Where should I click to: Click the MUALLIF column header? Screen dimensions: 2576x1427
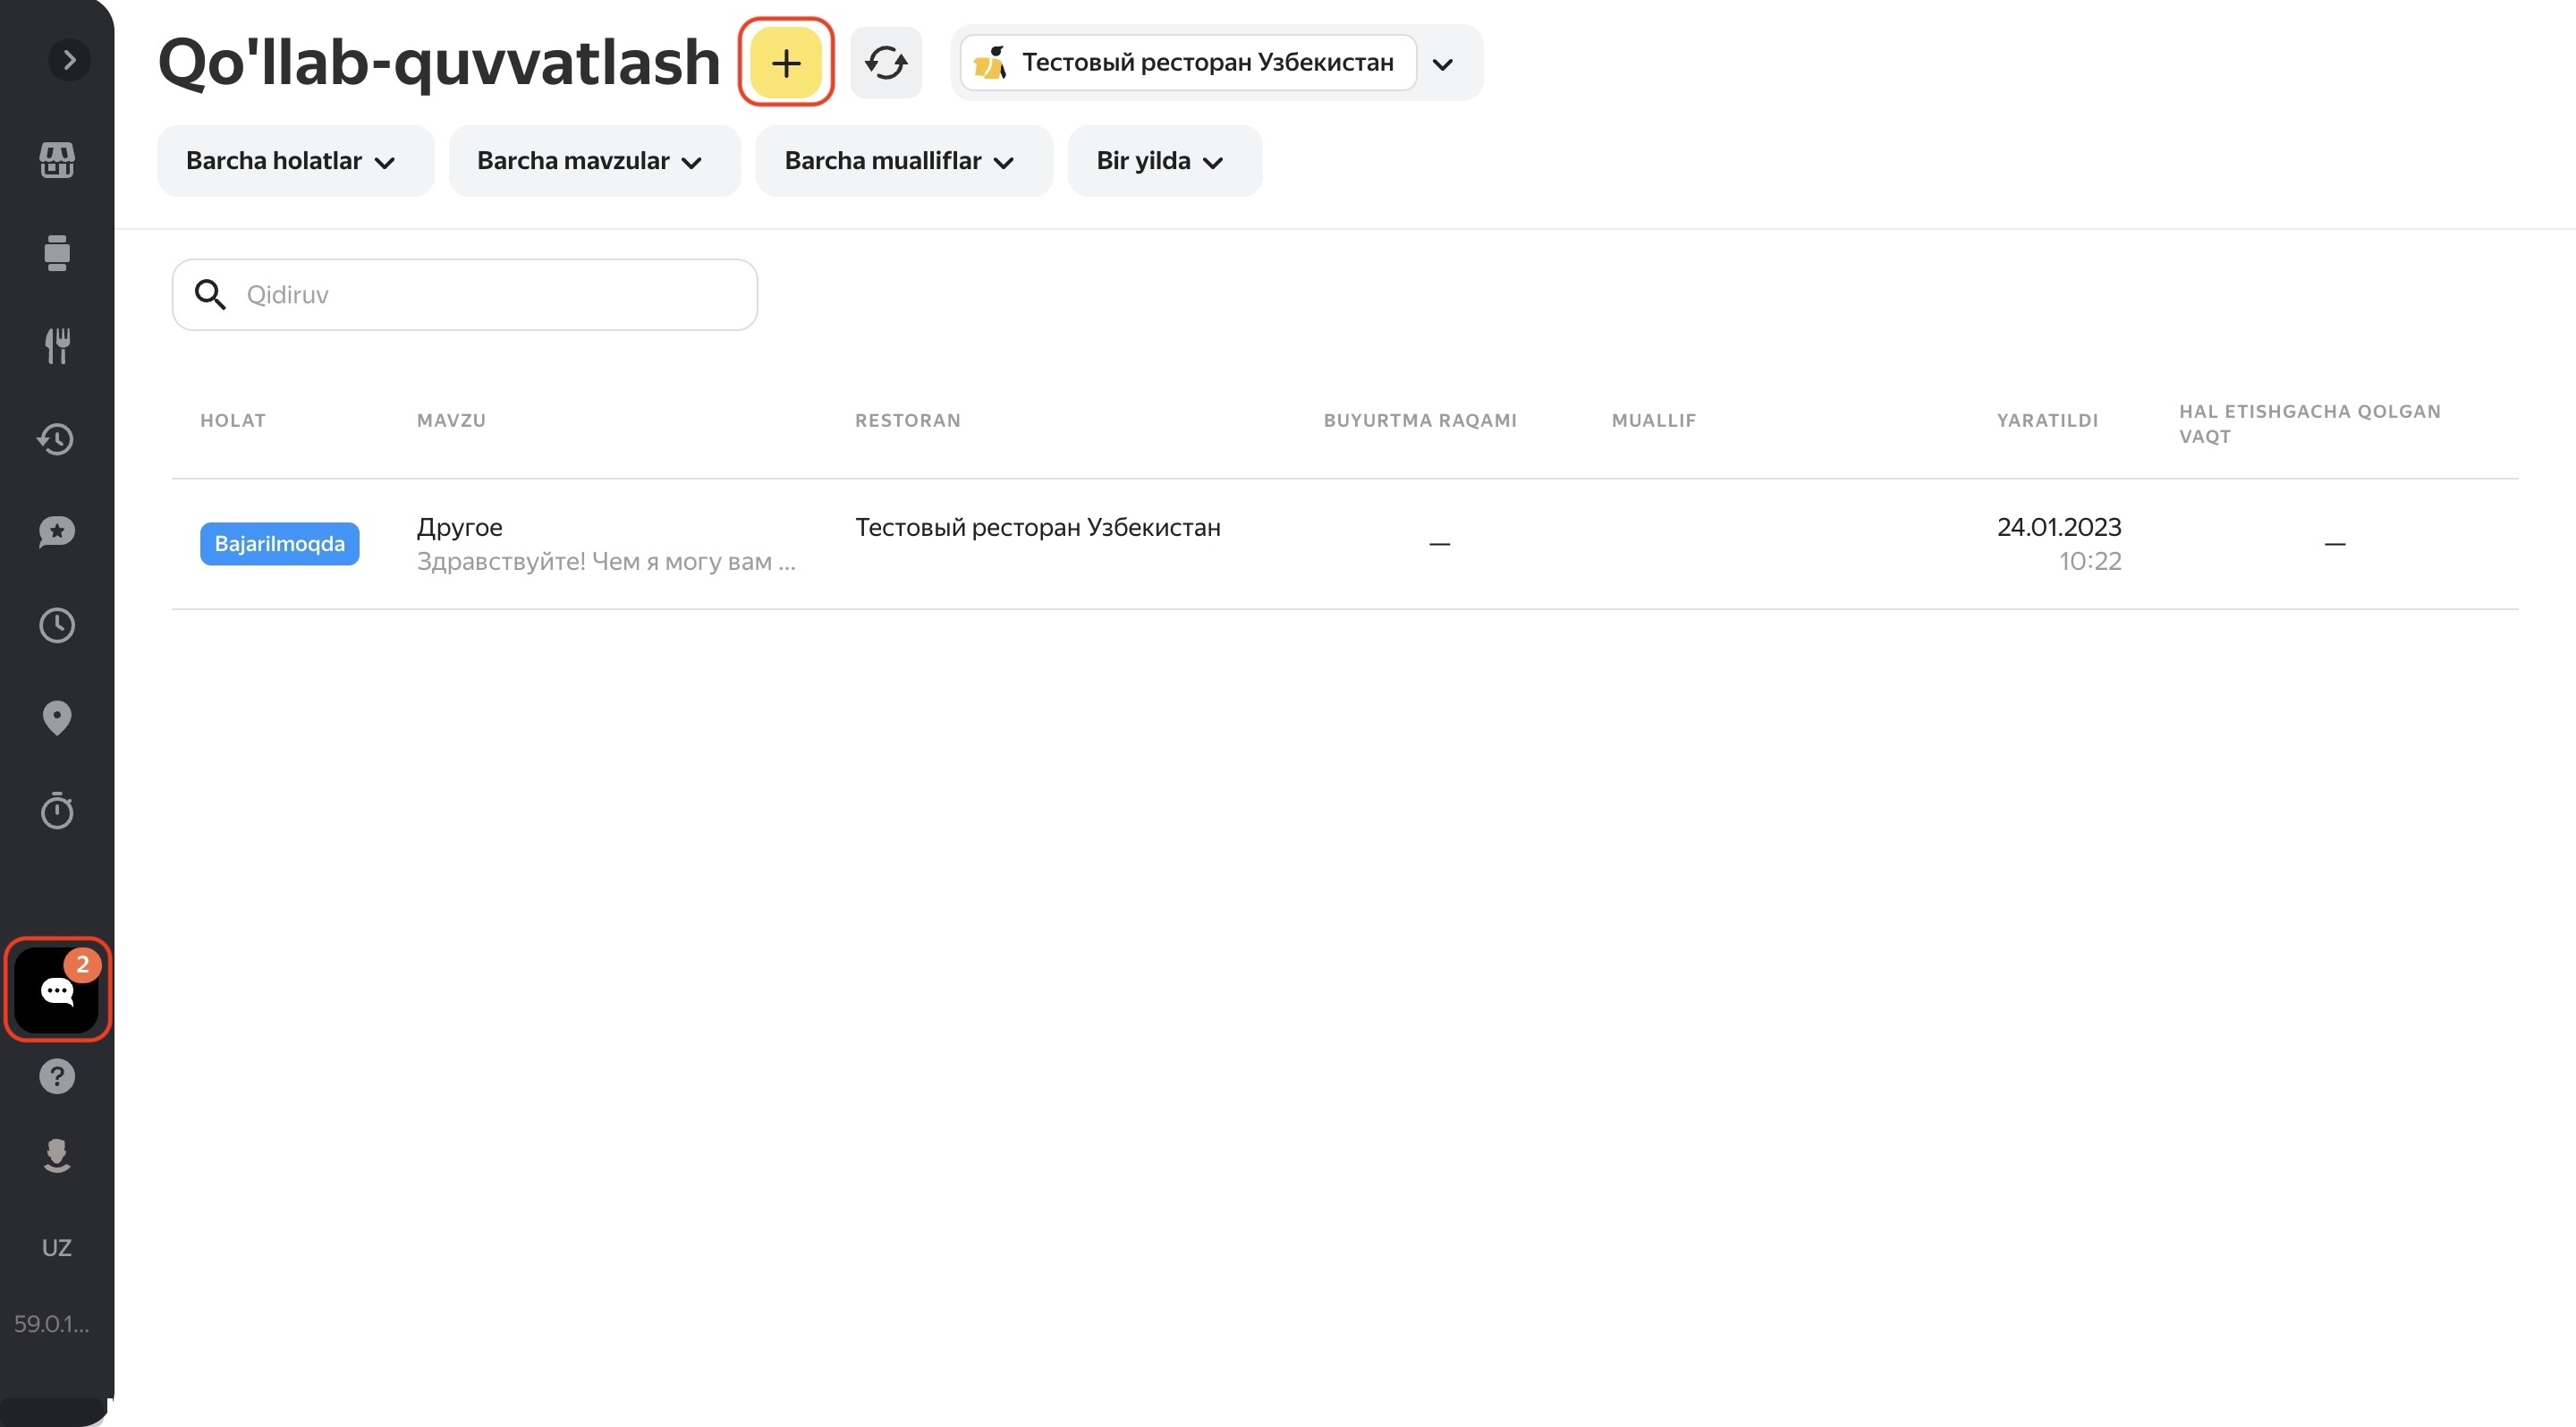coord(1654,421)
